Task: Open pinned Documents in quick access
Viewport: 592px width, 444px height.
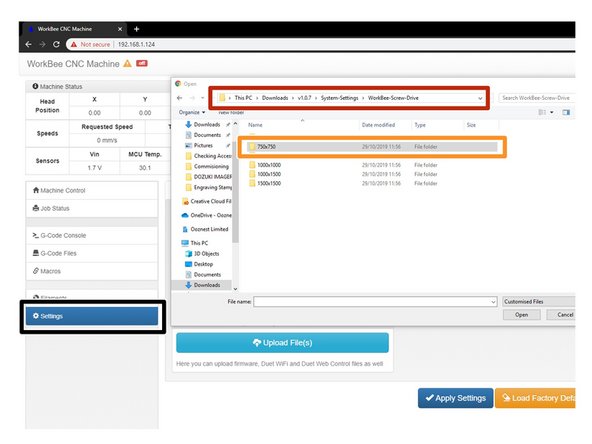Action: click(x=207, y=135)
